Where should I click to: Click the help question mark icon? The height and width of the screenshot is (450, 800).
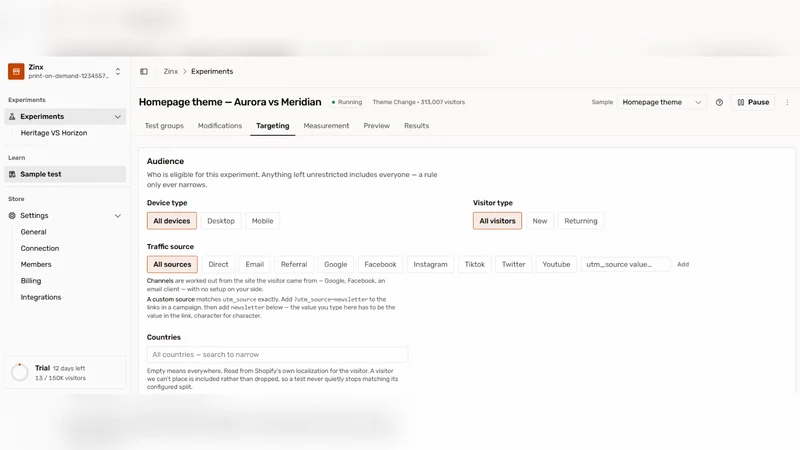719,102
